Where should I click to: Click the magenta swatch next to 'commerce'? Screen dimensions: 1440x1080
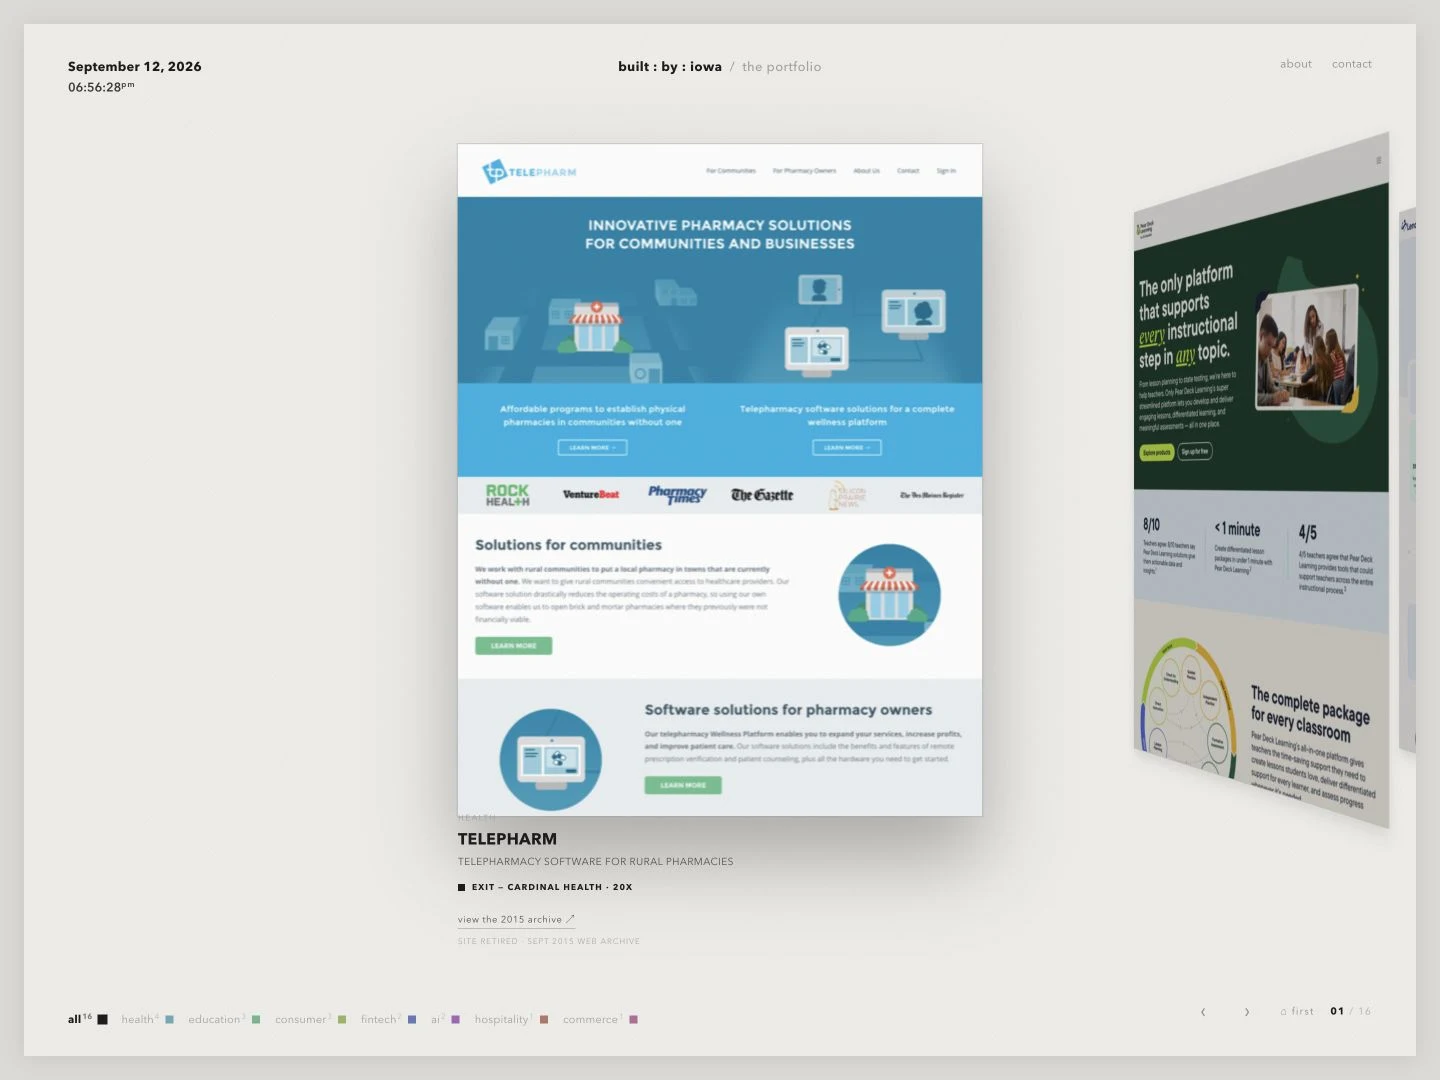[x=633, y=1020]
